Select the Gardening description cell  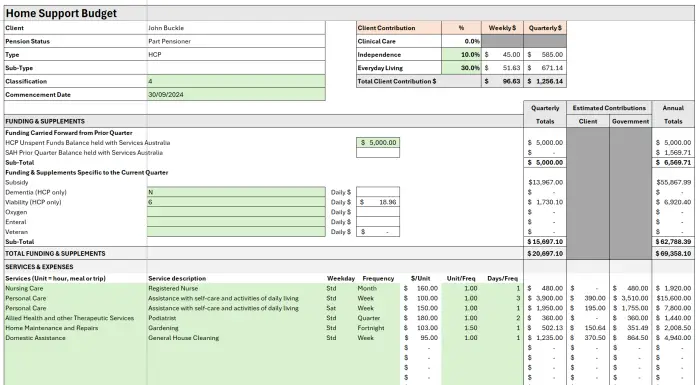[x=236, y=328]
